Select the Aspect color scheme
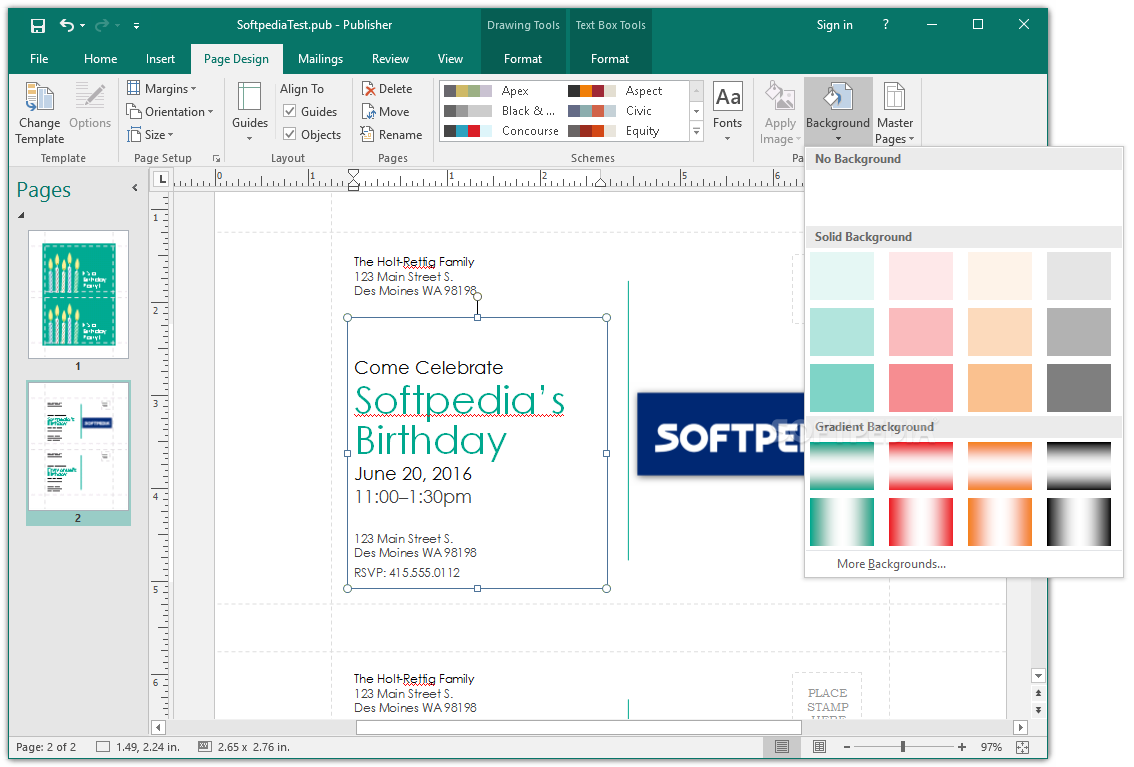Viewport: 1134px width, 767px height. point(626,91)
